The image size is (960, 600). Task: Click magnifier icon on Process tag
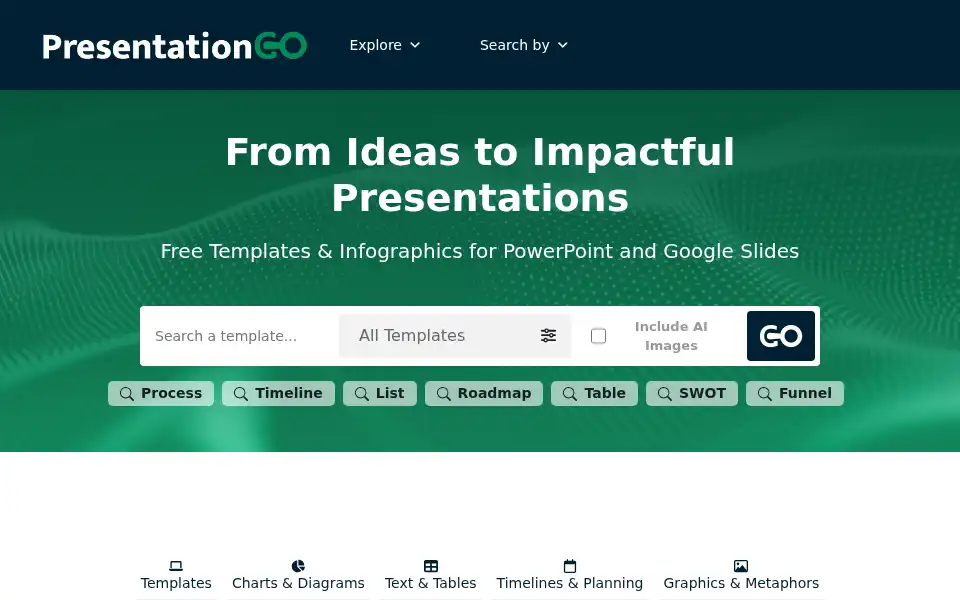click(x=127, y=394)
